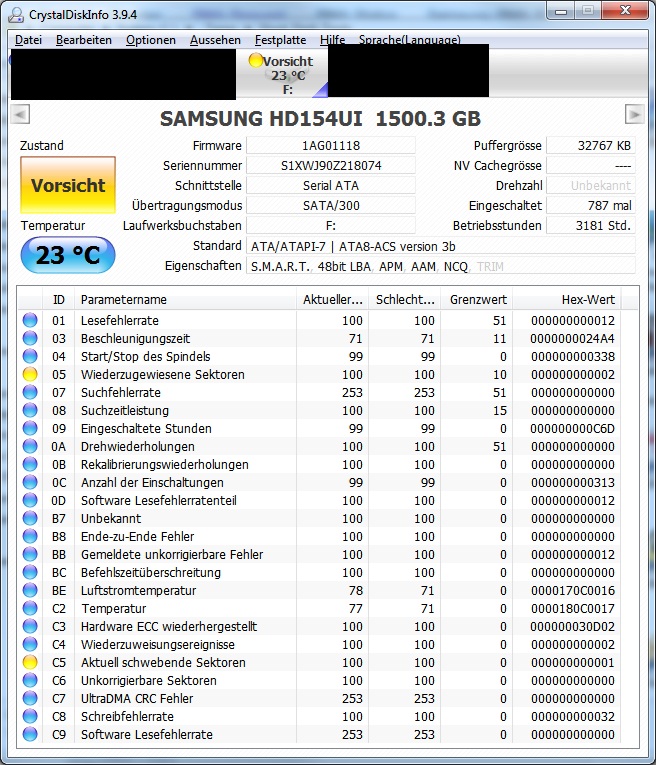Click status icon for Ende-zu-Ende Fehler

[30, 536]
